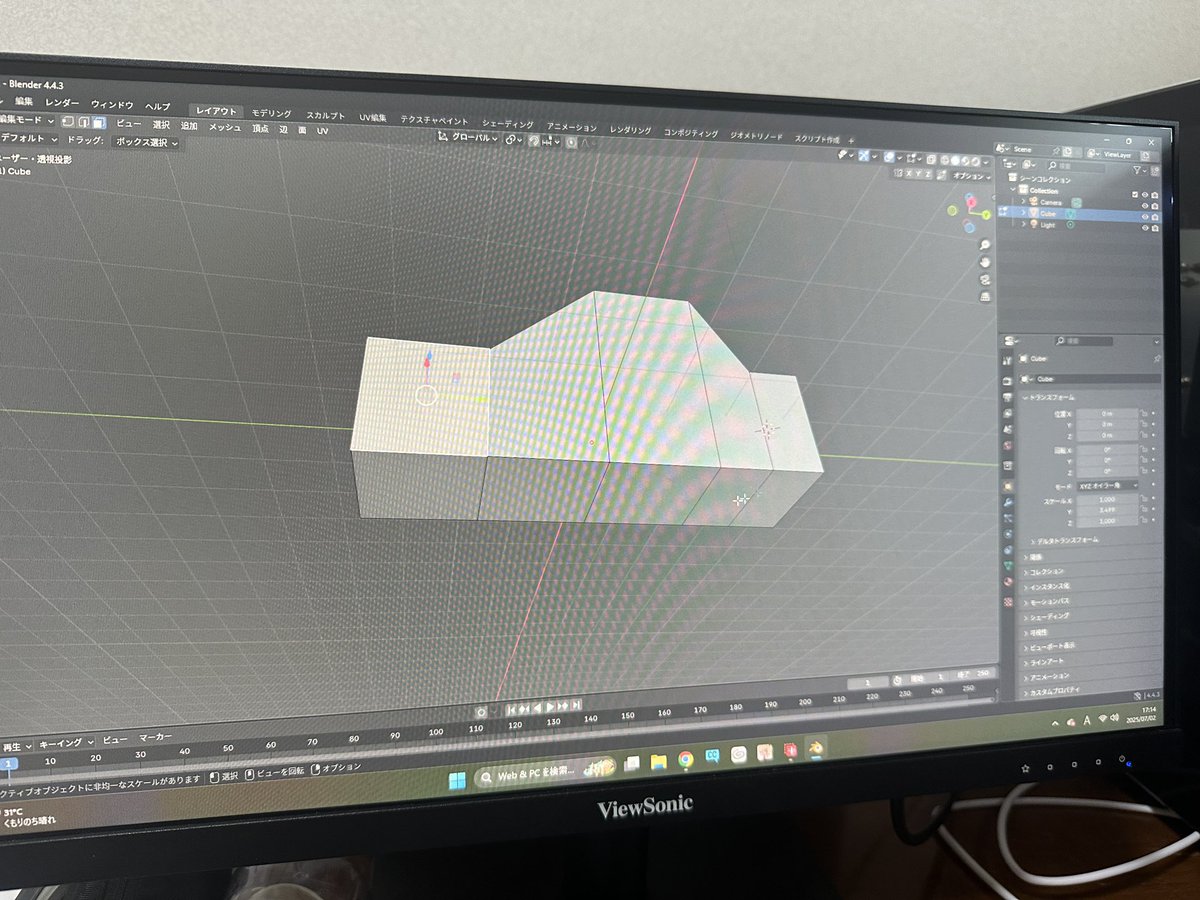Click the navigation gizmo red X axis
The width and height of the screenshot is (1200, 900).
(971, 202)
